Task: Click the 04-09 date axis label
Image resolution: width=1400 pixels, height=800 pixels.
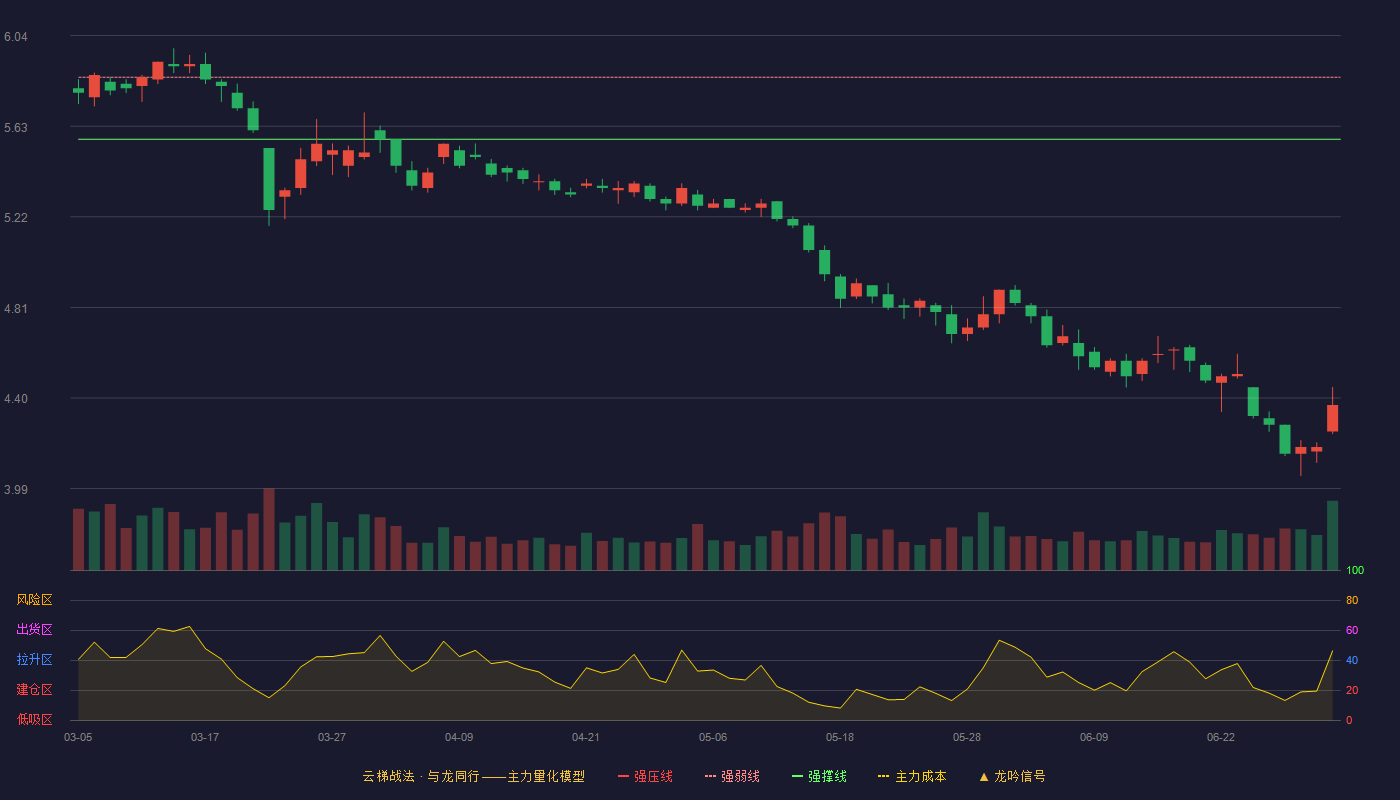Action: (x=459, y=737)
